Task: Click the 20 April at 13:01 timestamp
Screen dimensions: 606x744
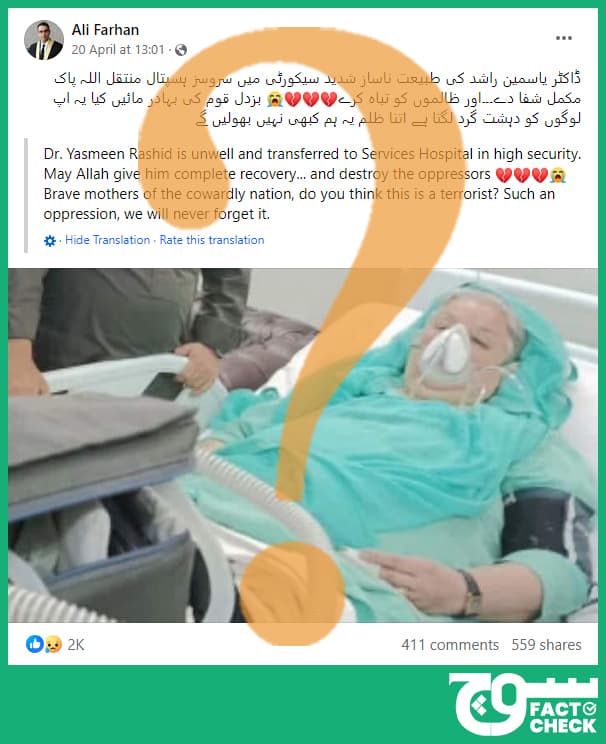Action: (x=118, y=50)
